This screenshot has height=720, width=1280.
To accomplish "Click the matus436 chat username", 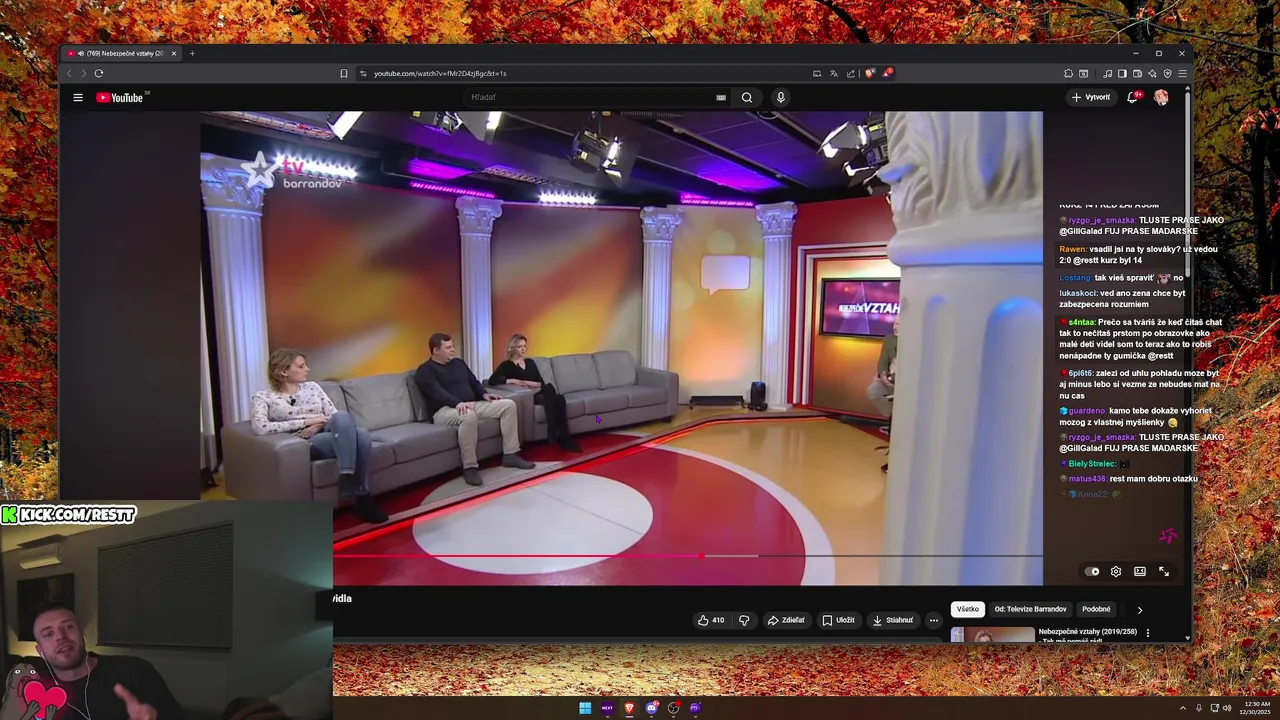I will [1087, 479].
